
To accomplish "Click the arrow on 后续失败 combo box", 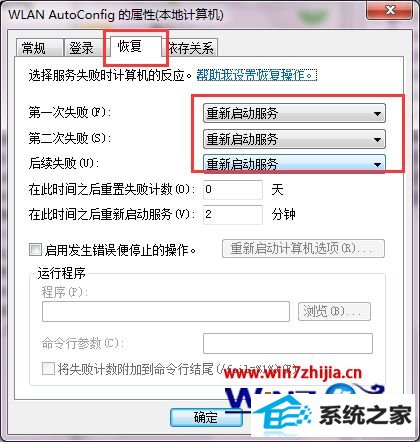I will click(377, 164).
